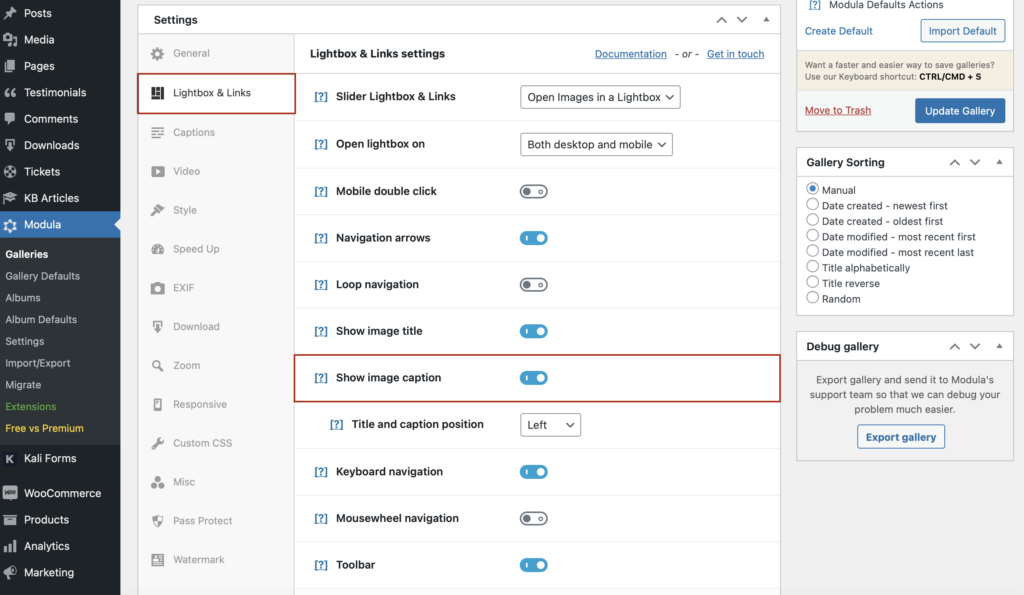Switch to the Captions settings tab
The width and height of the screenshot is (1024, 595).
194,132
